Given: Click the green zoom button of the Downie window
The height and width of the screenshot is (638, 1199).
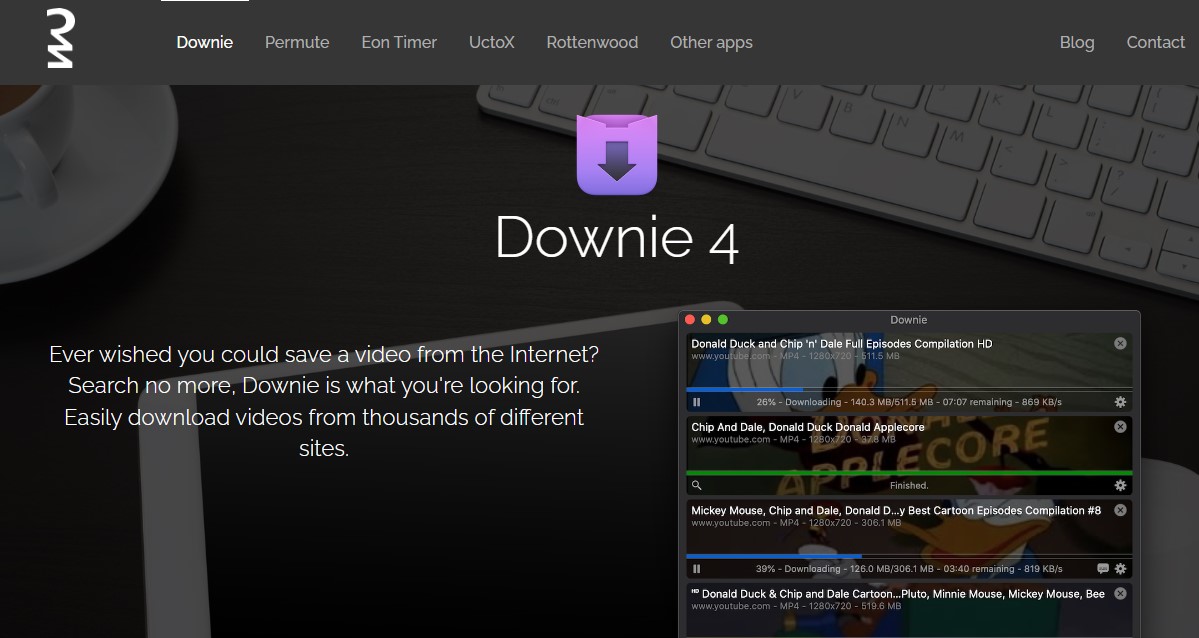Looking at the screenshot, I should pyautogui.click(x=723, y=320).
